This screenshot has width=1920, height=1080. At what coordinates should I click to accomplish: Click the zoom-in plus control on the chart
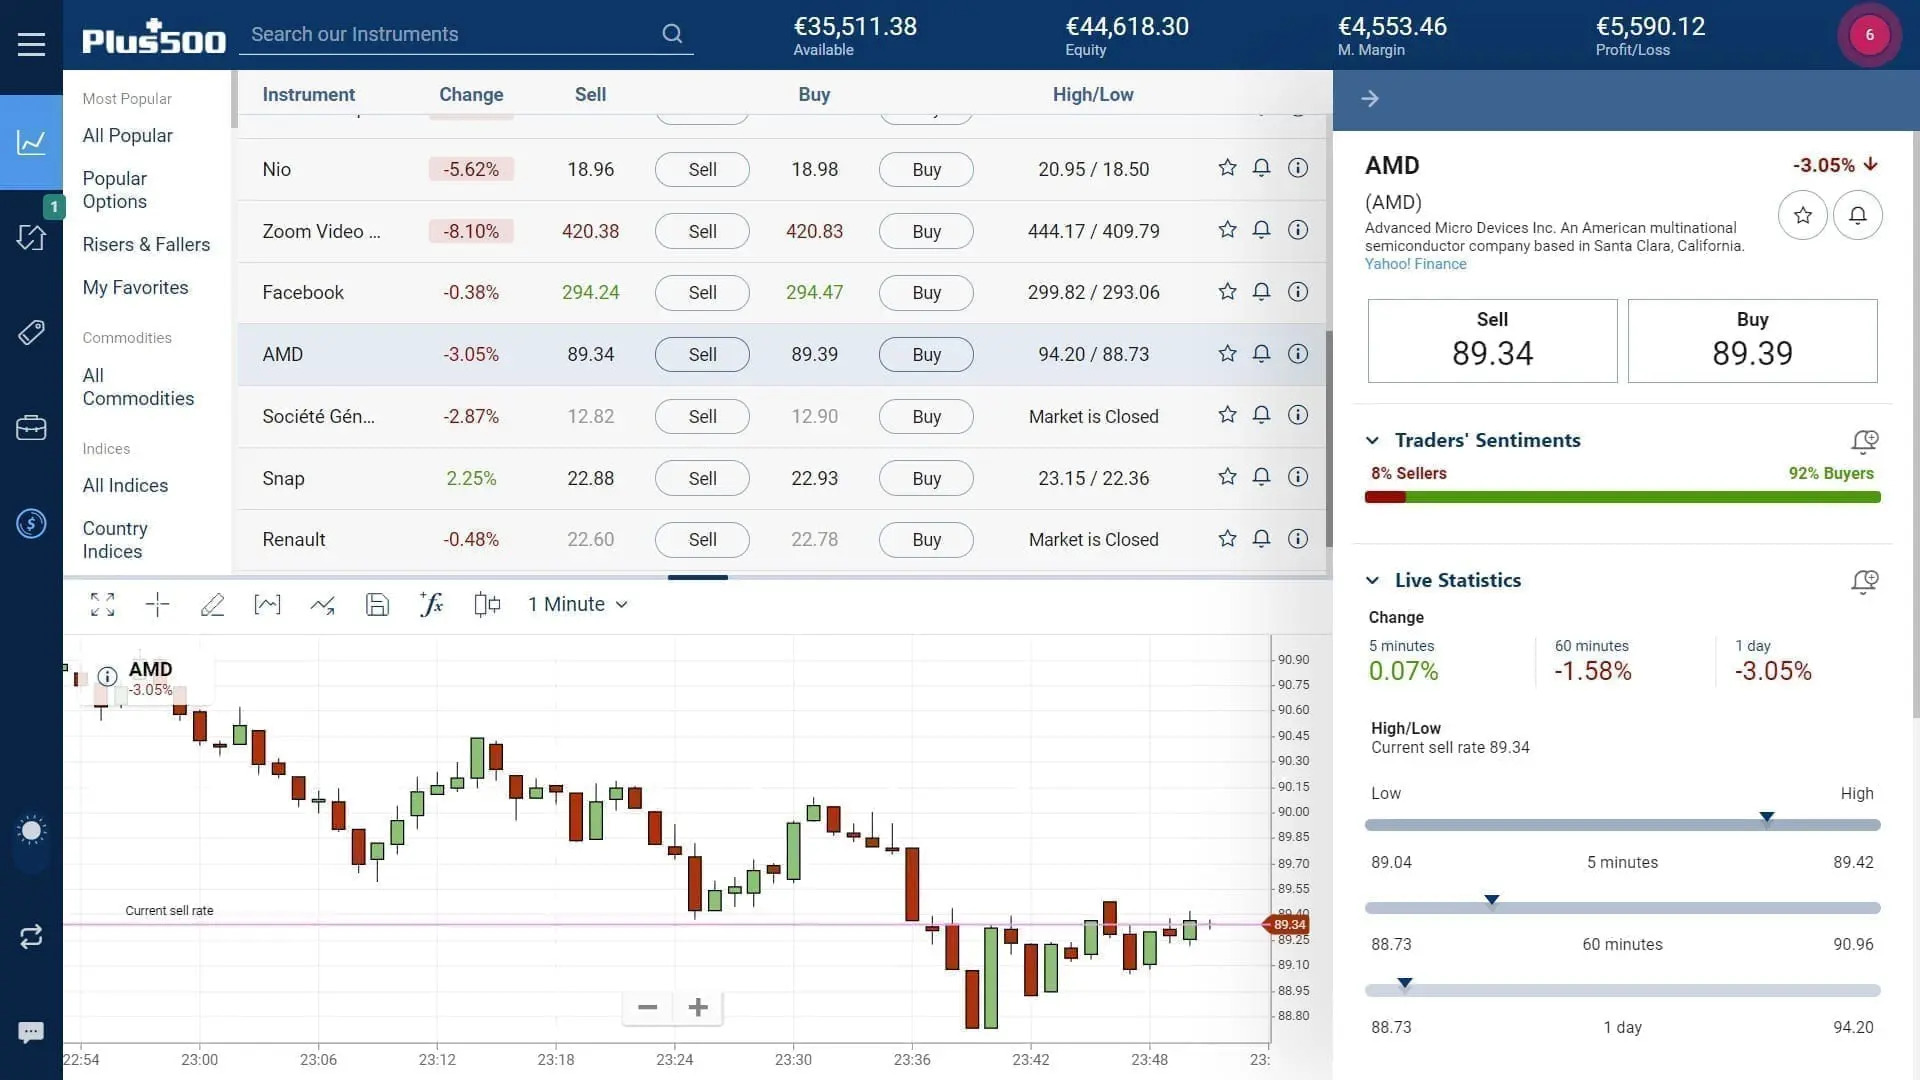pyautogui.click(x=697, y=1007)
